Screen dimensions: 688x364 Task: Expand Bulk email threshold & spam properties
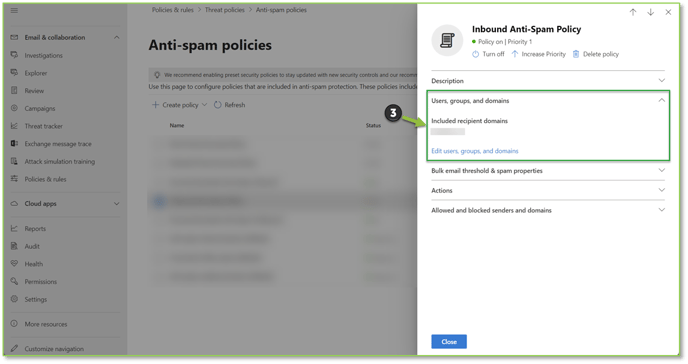548,171
